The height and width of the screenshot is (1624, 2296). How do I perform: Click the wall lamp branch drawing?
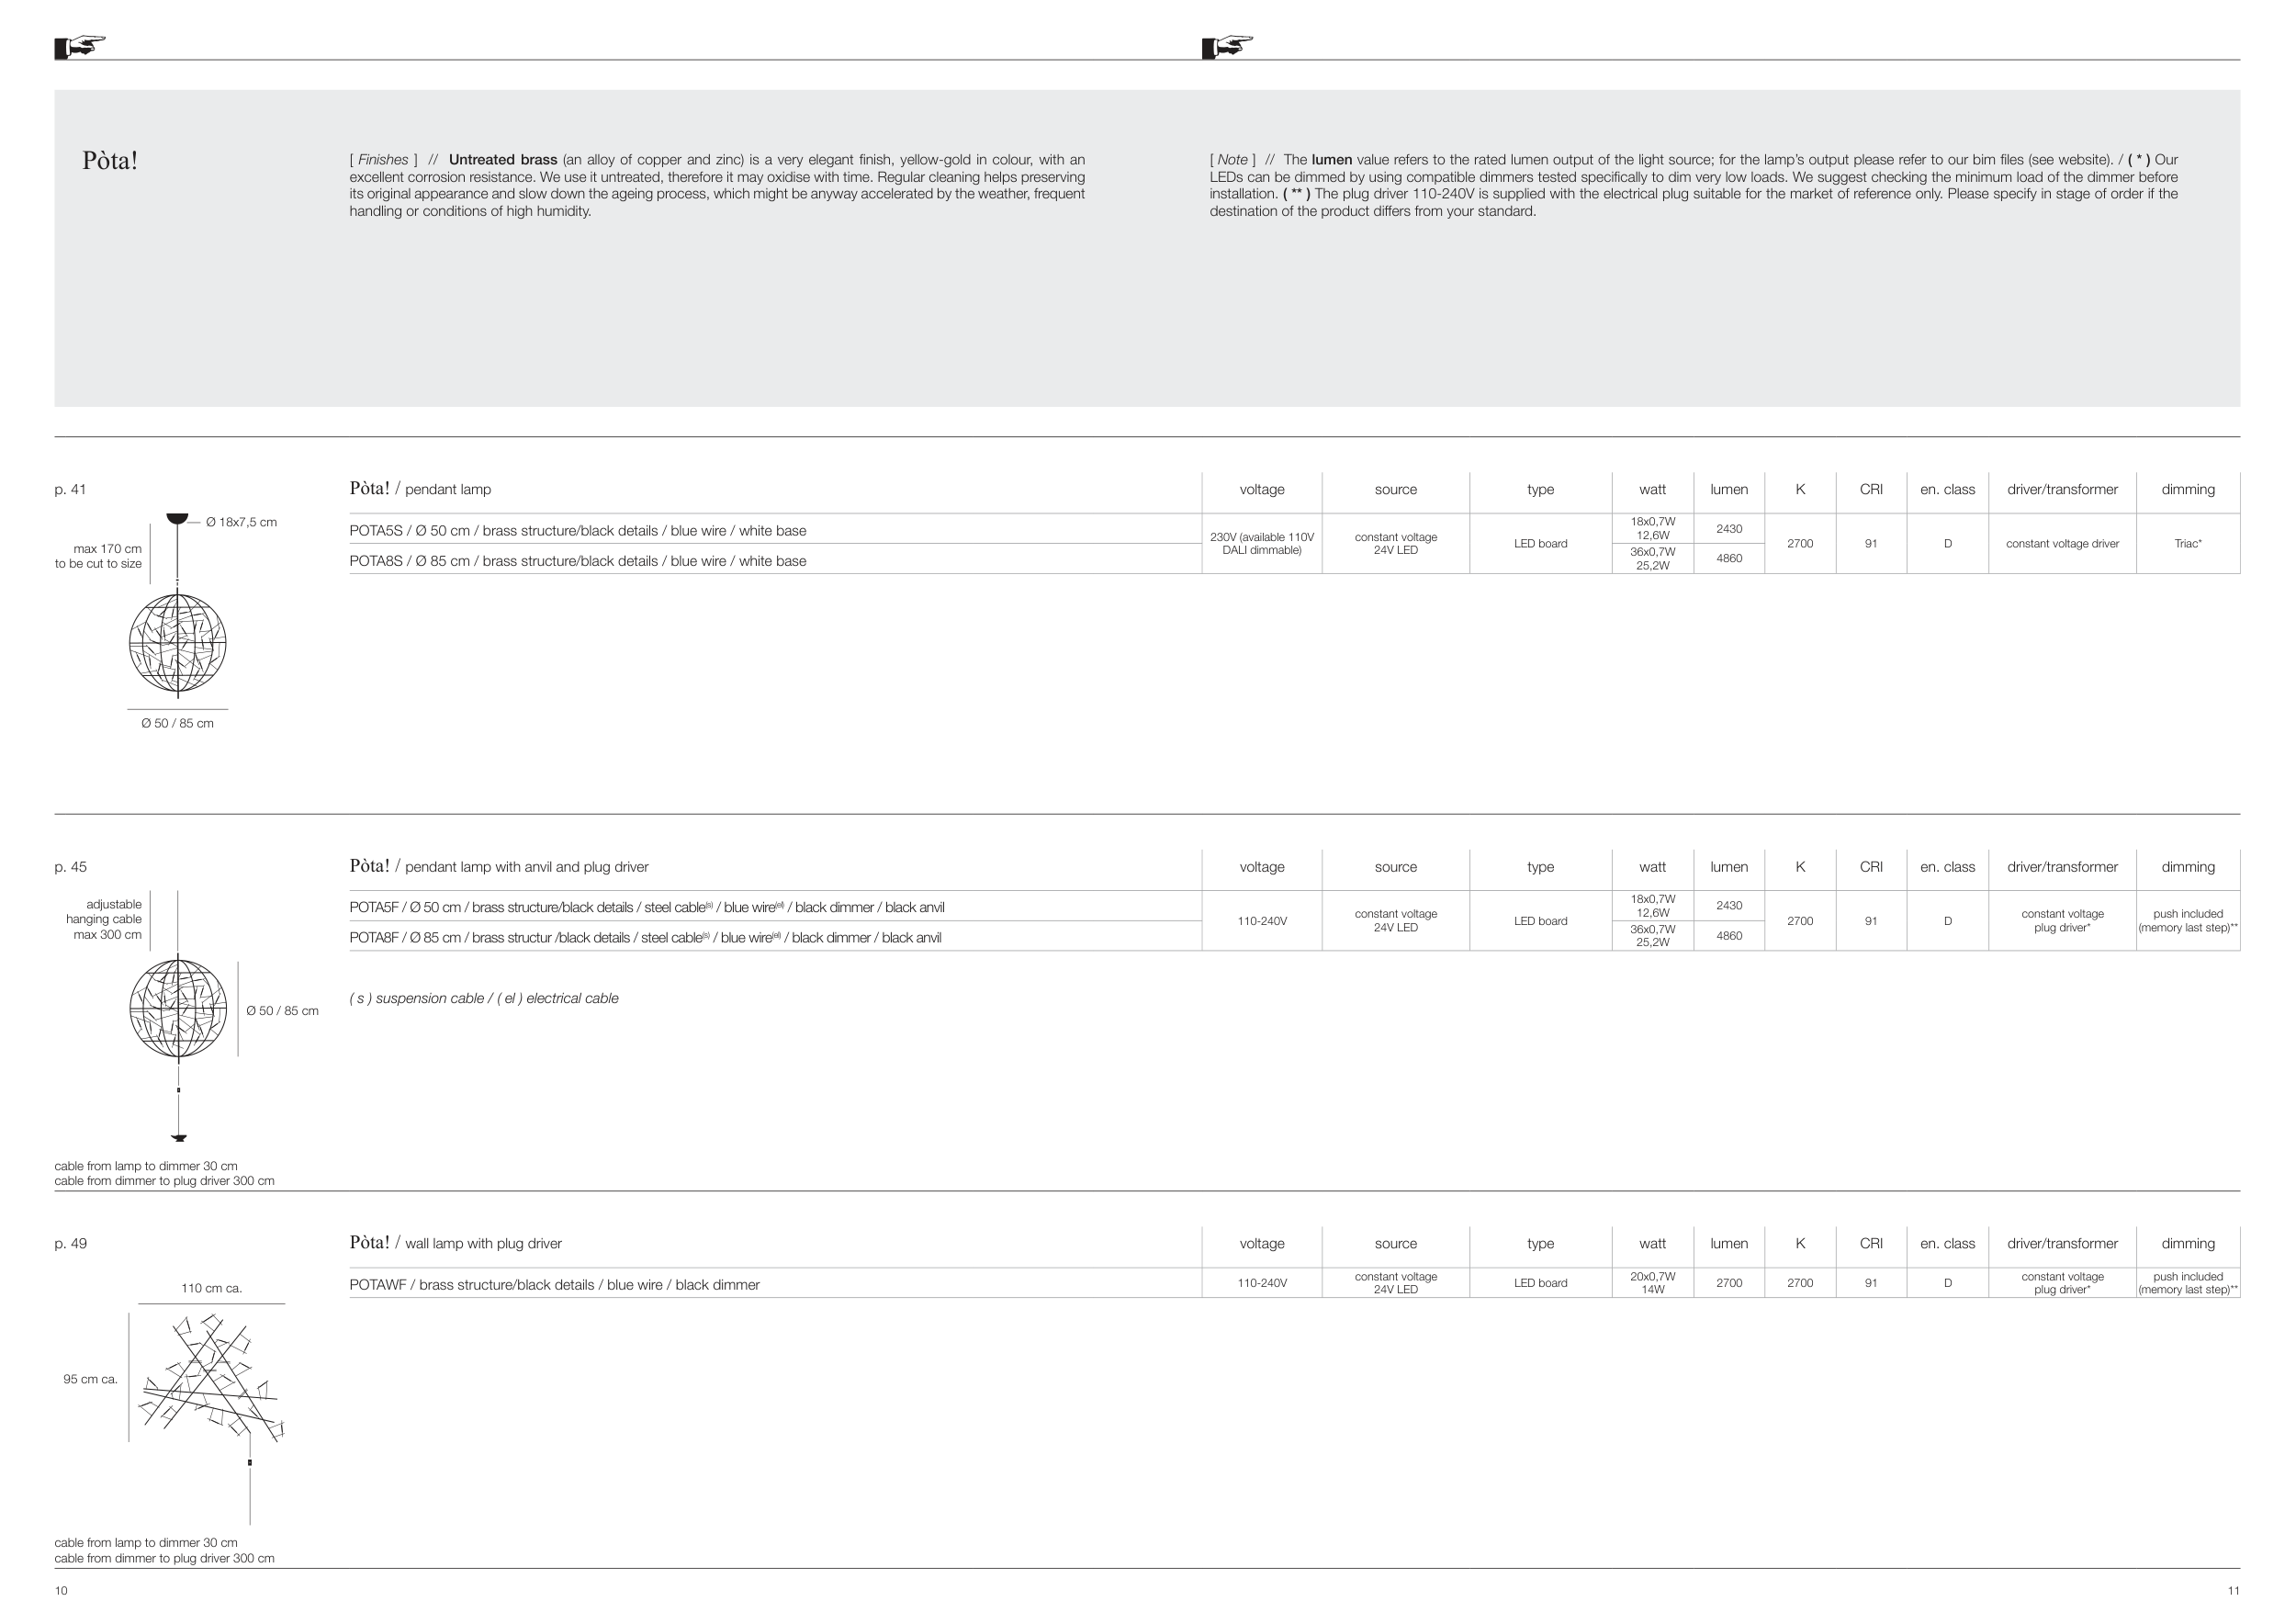(x=210, y=1378)
